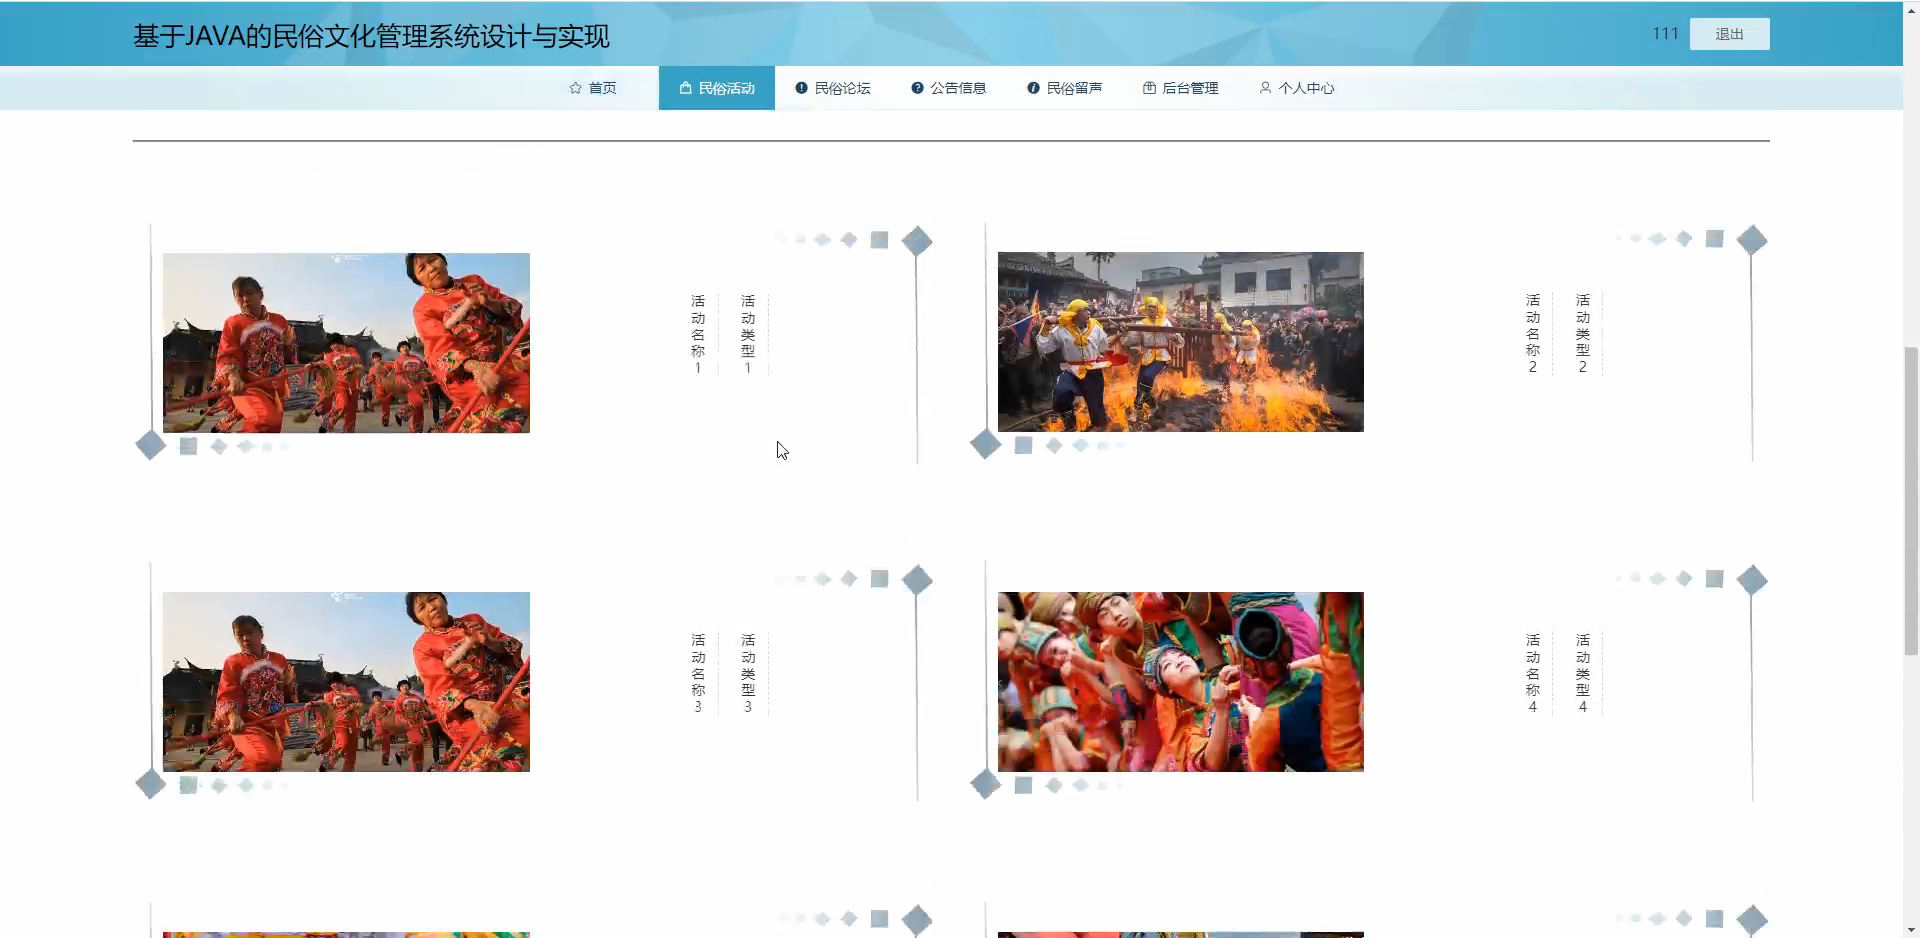The image size is (1920, 938).
Task: Open 后台管理 from the navigation bar
Action: pyautogui.click(x=1181, y=88)
